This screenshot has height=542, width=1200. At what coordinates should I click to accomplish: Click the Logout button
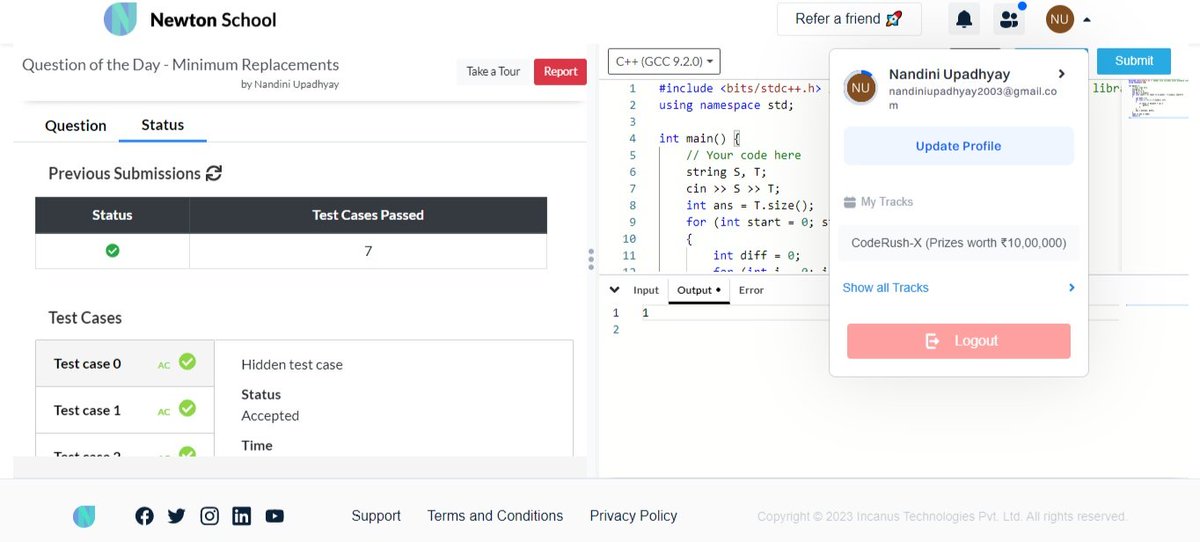click(x=959, y=341)
